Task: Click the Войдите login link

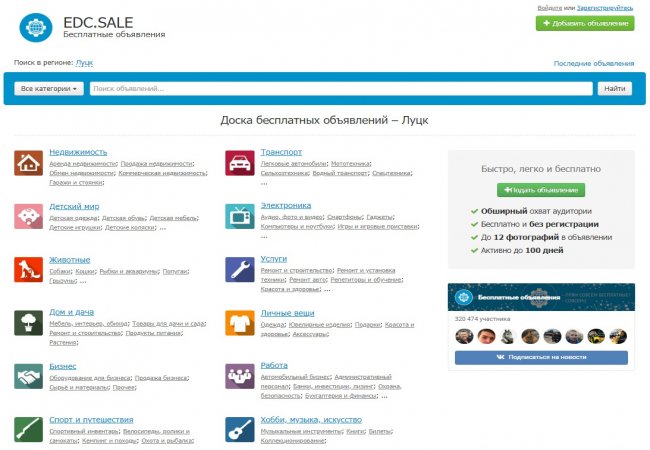Action: pos(549,7)
